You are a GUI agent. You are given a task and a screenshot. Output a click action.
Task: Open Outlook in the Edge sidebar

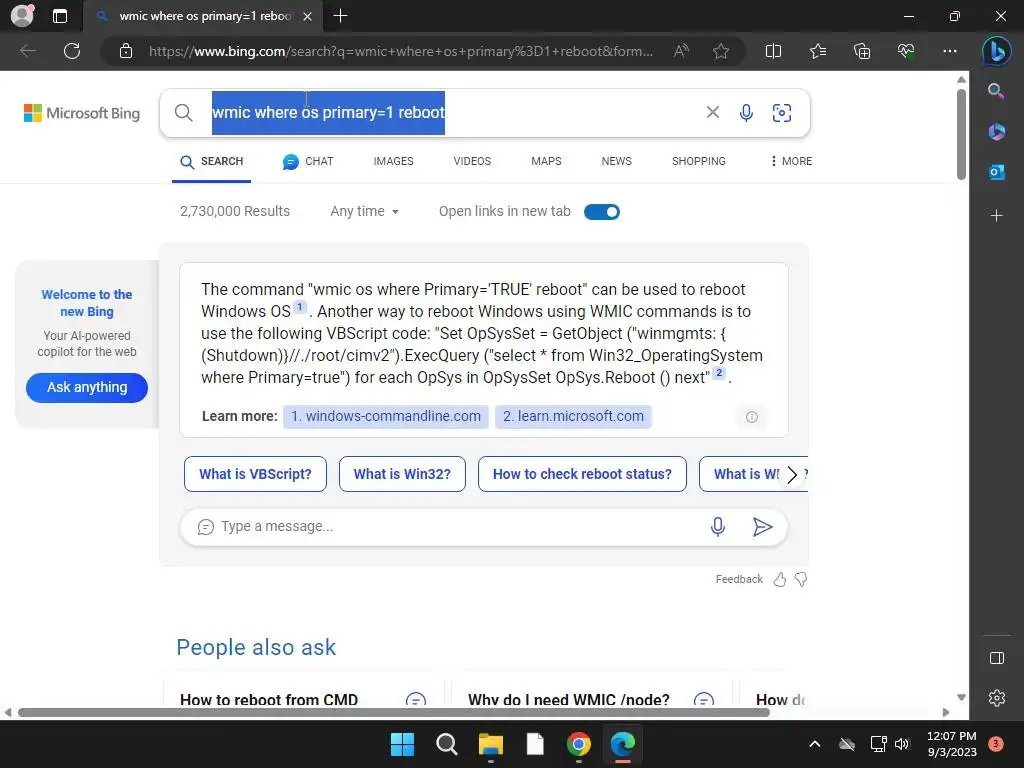(997, 172)
